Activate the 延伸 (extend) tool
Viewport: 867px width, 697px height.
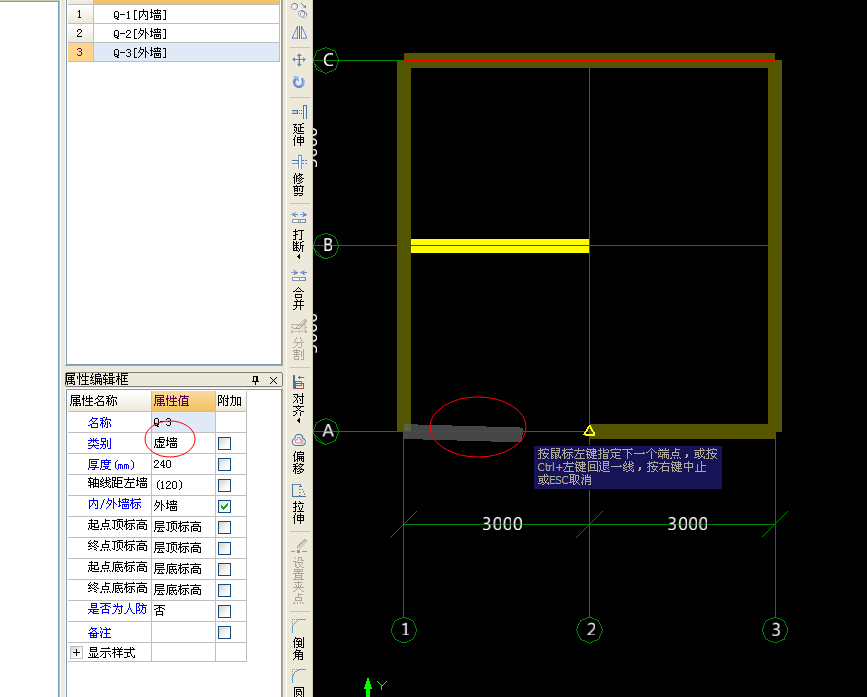coord(299,126)
